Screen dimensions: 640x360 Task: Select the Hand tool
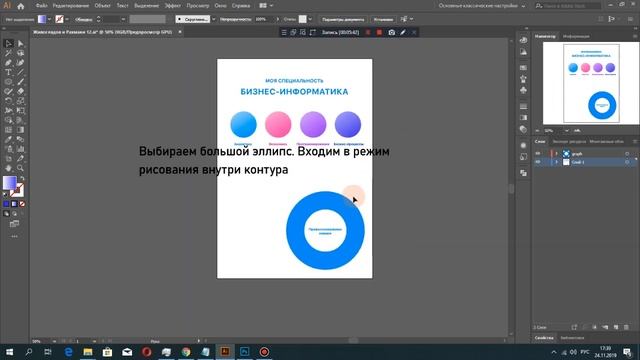8,168
